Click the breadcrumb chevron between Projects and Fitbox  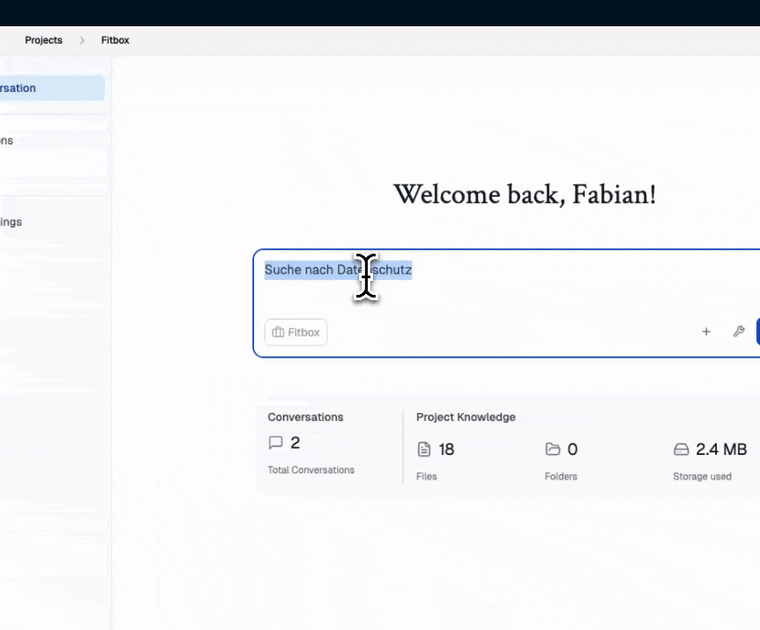point(82,40)
